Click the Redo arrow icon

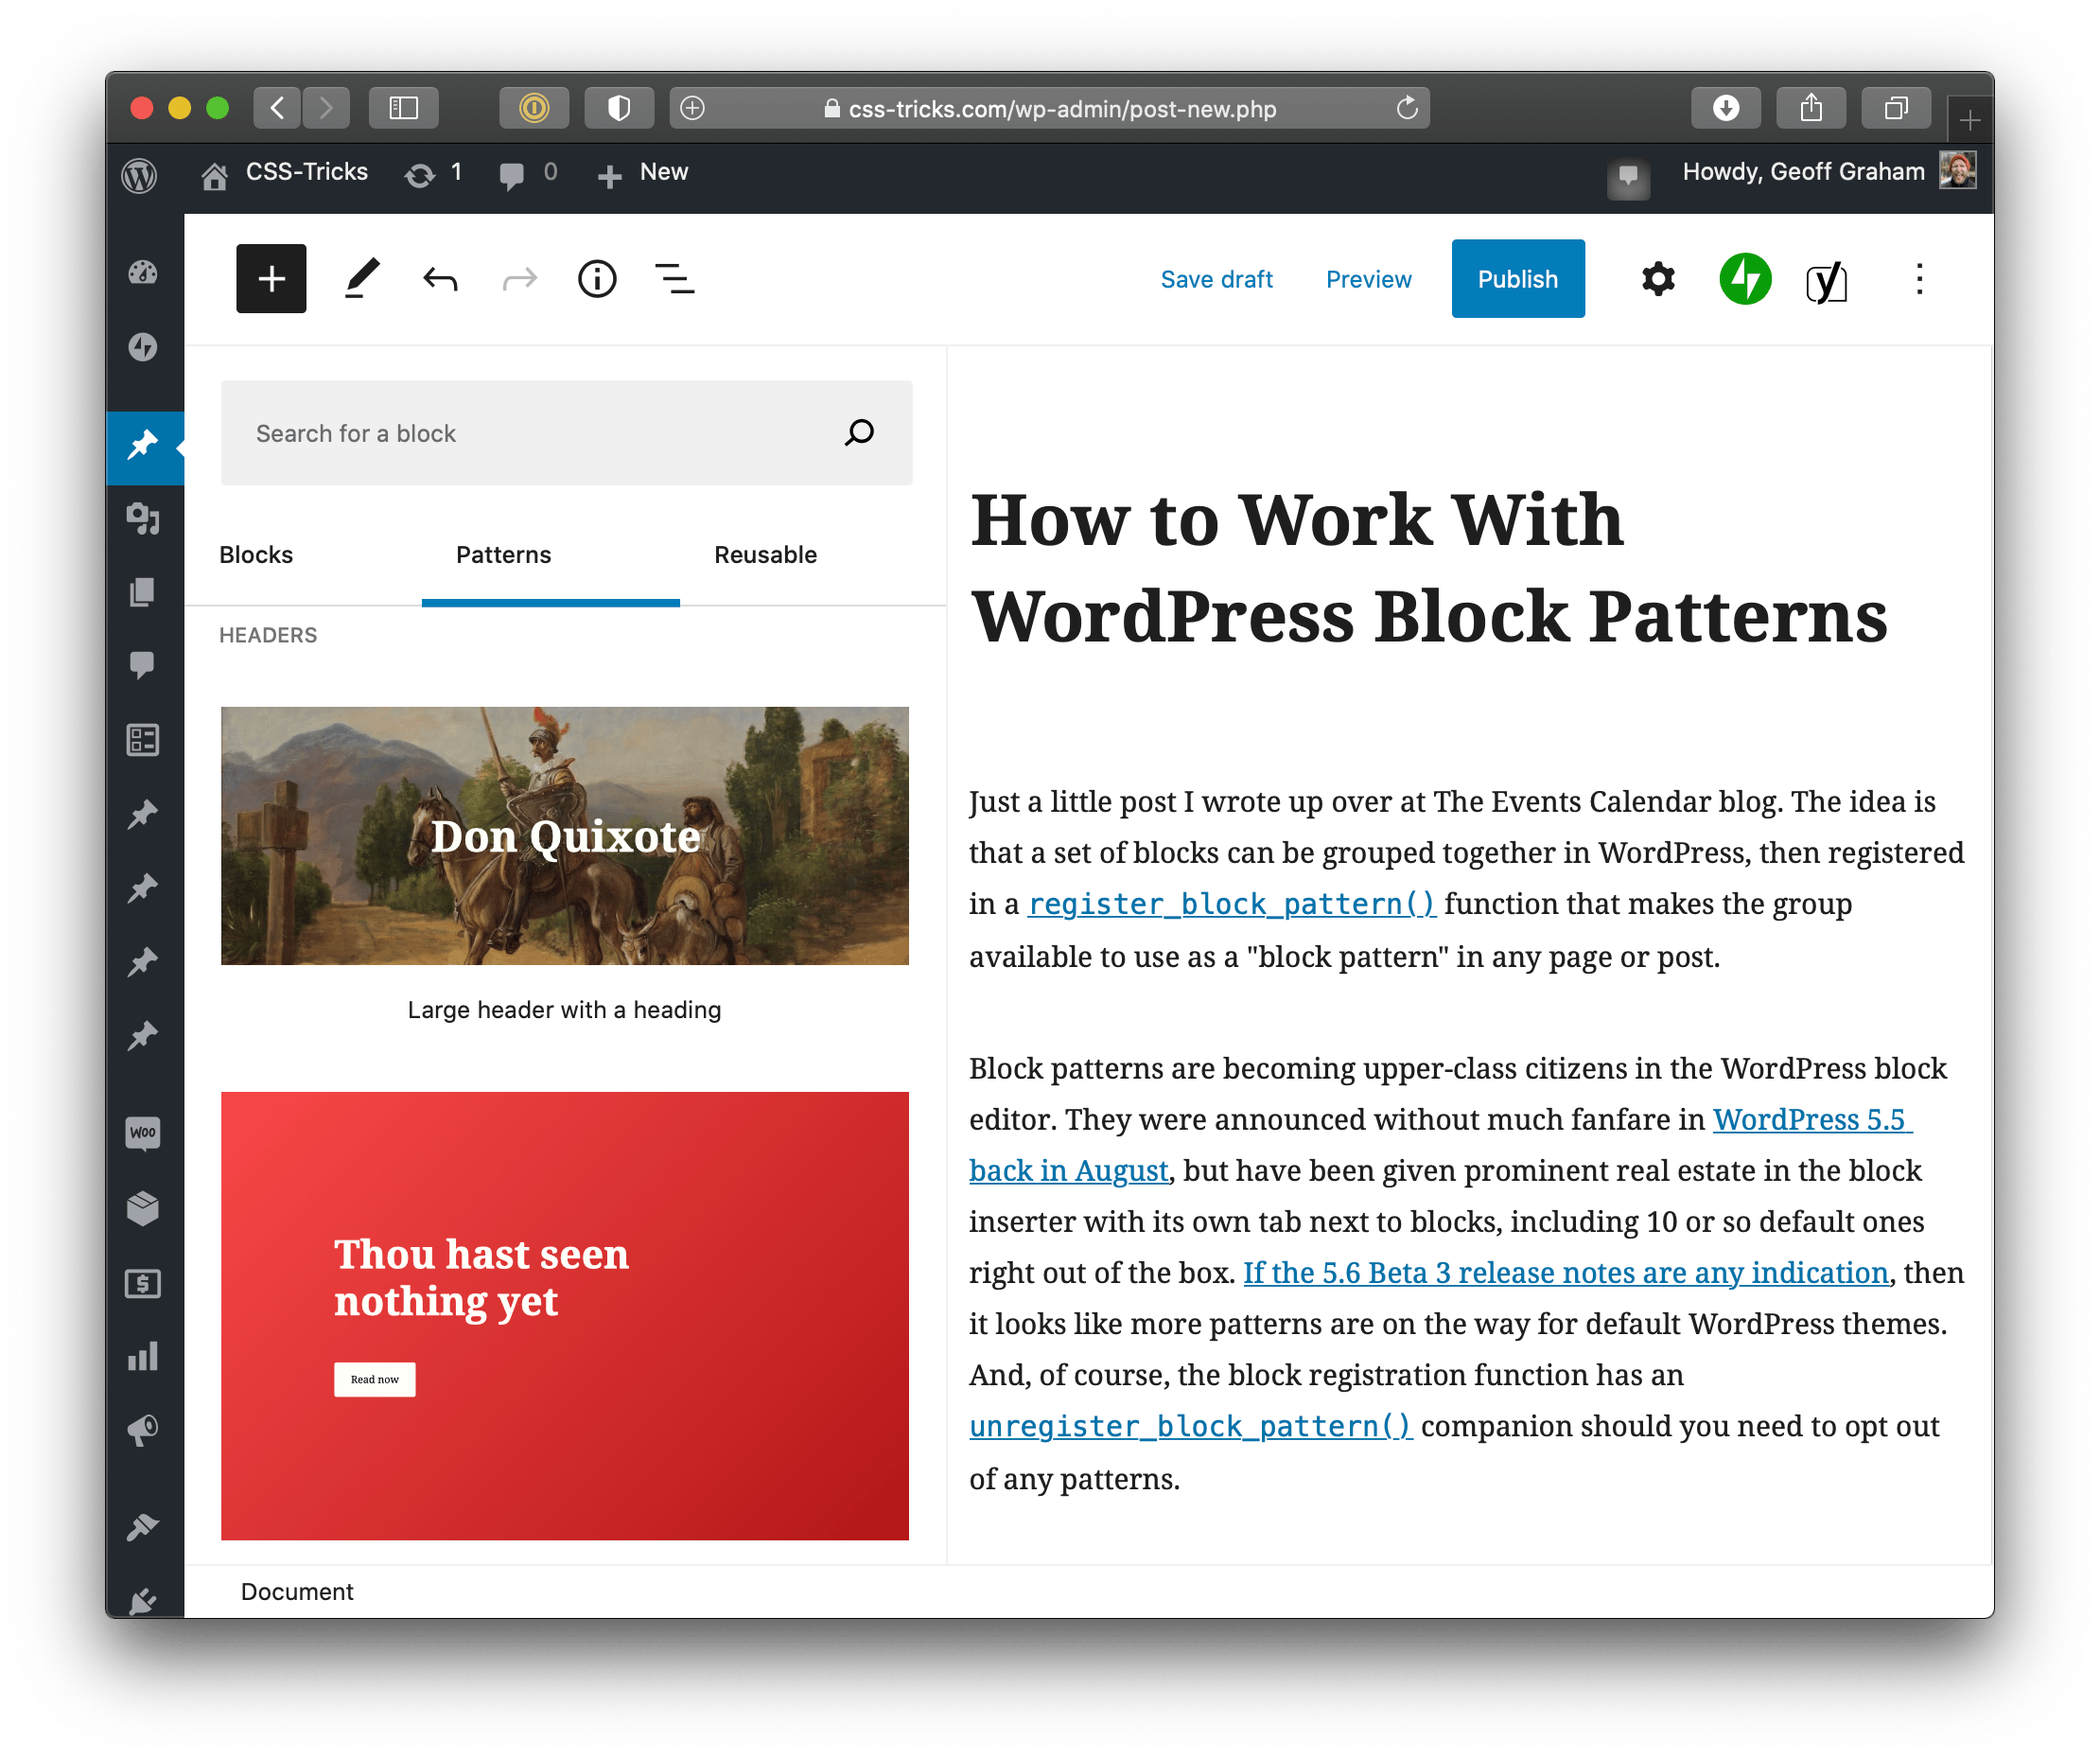click(x=519, y=279)
